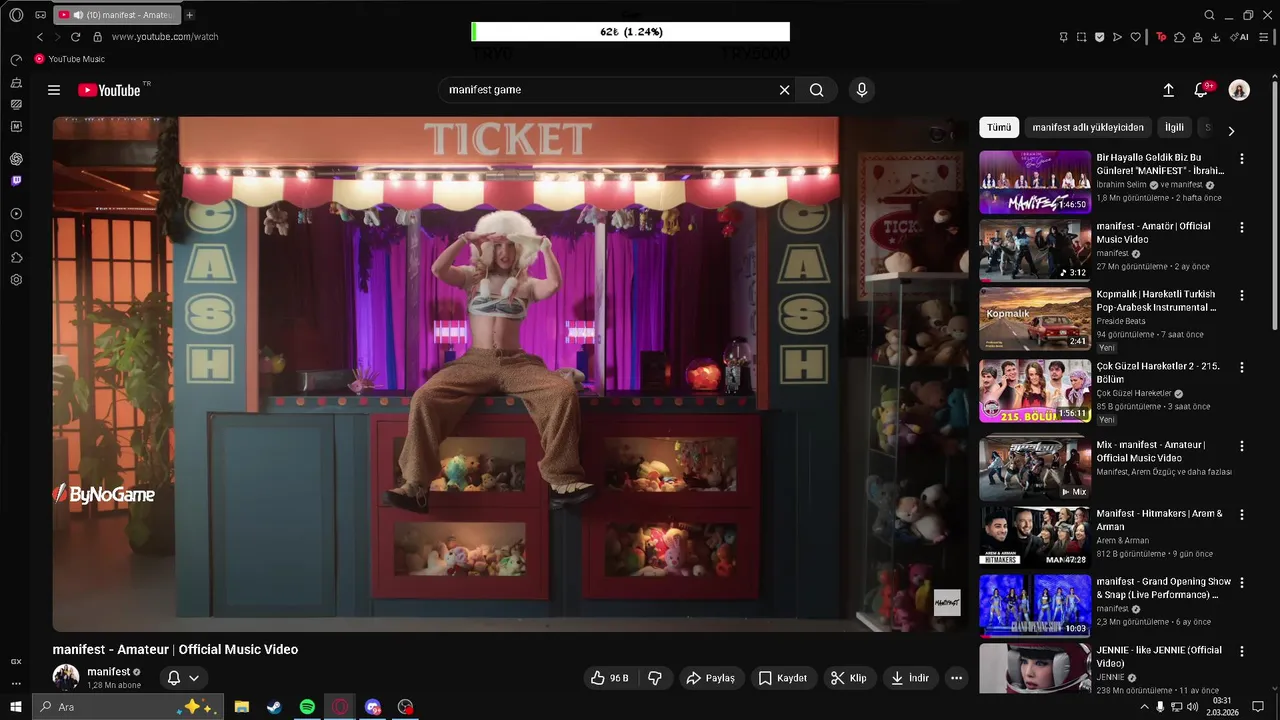Open the sidebar AI chat icon
This screenshot has height=720, width=1280.
click(16, 159)
